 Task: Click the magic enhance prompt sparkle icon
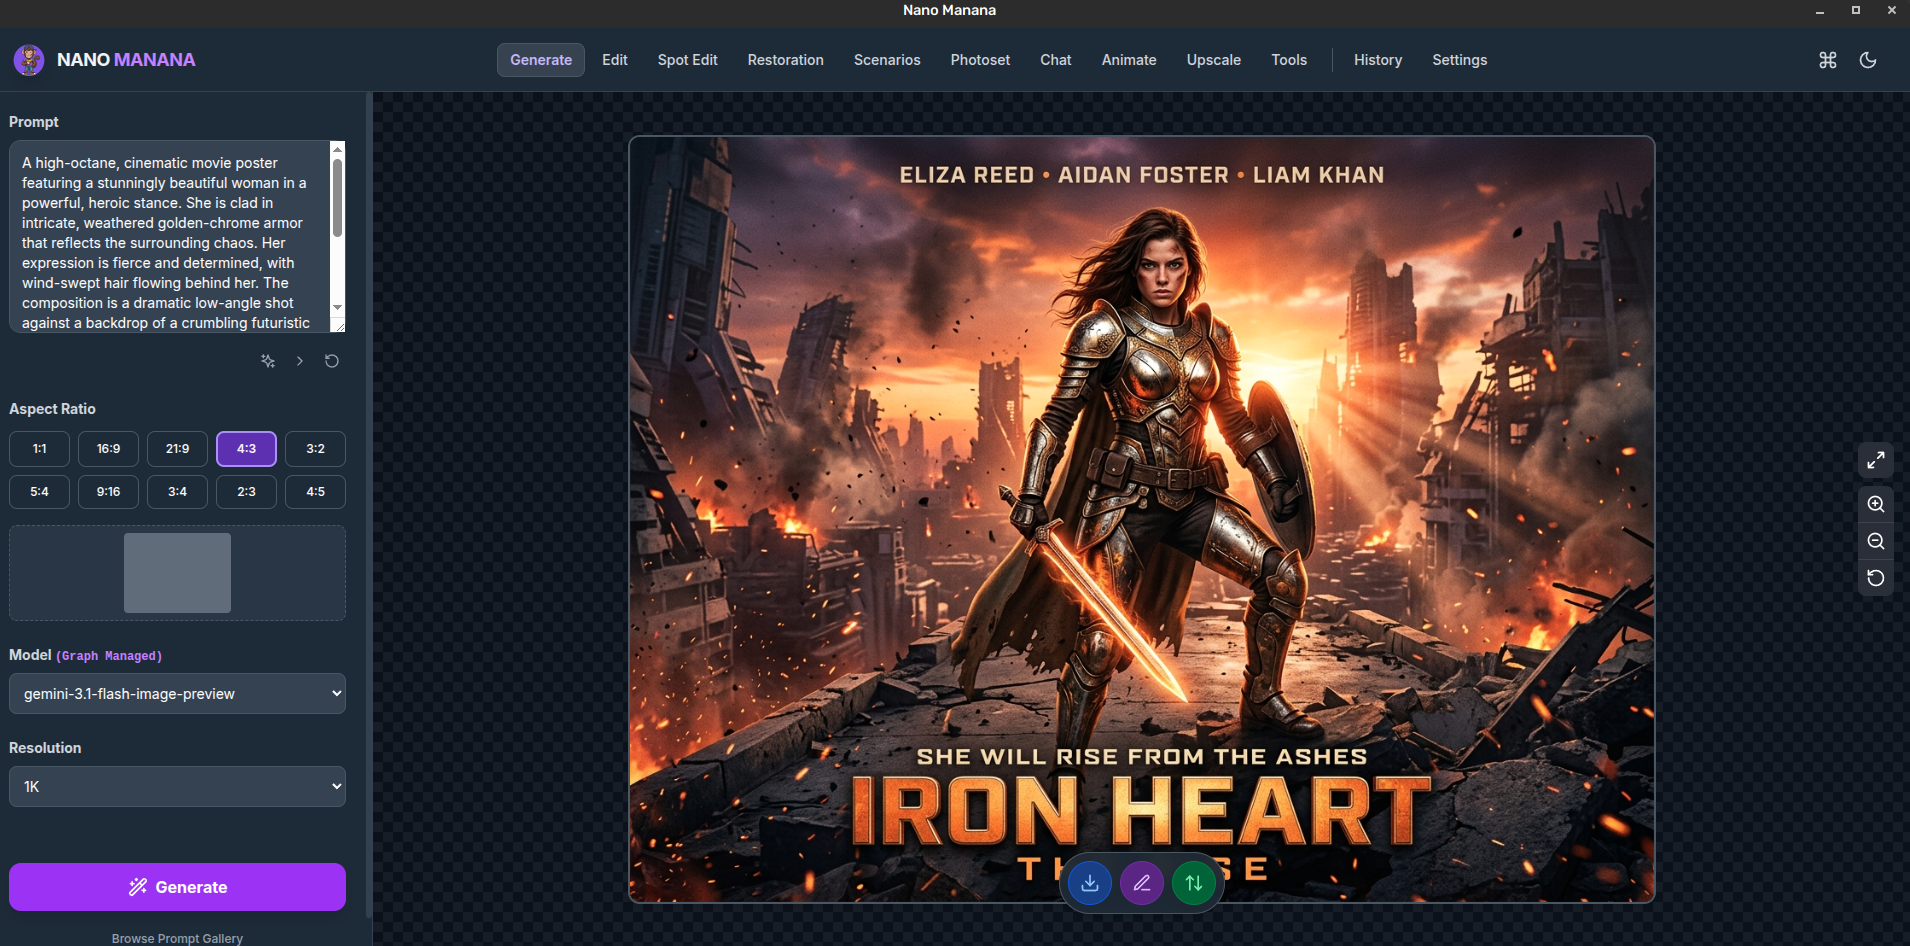(x=268, y=361)
